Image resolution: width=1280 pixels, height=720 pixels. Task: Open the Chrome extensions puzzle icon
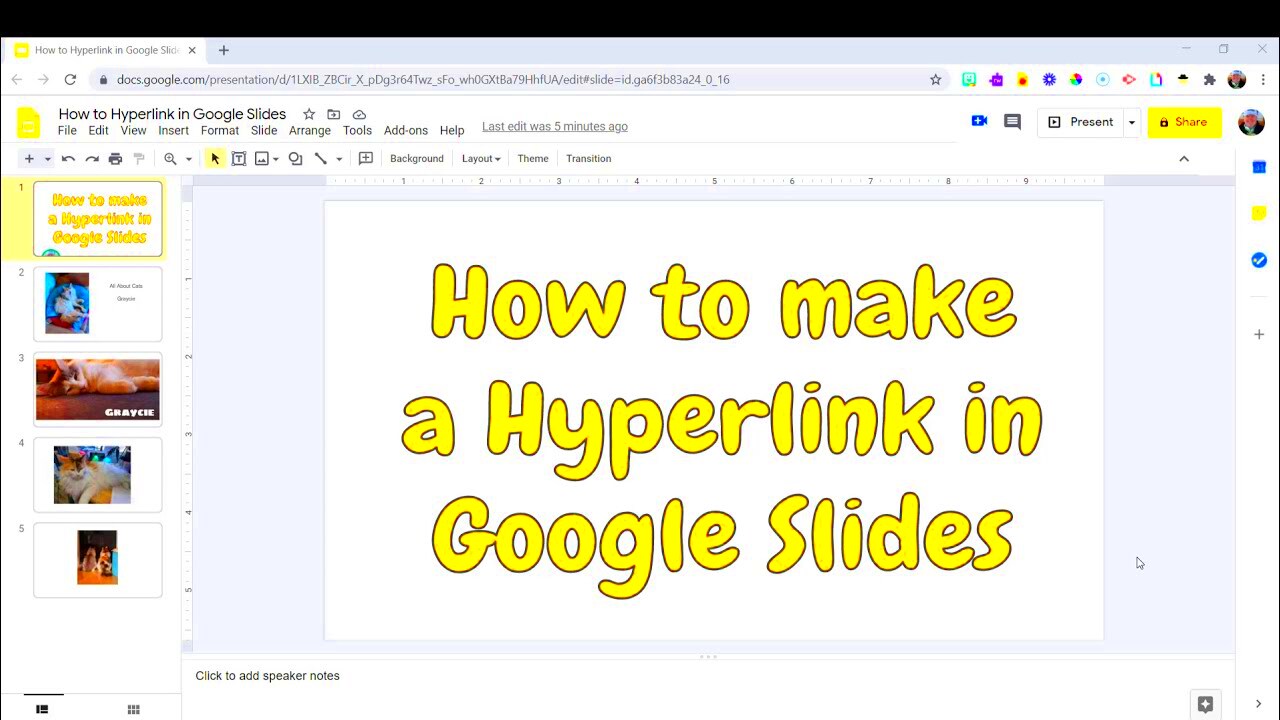pyautogui.click(x=1209, y=79)
